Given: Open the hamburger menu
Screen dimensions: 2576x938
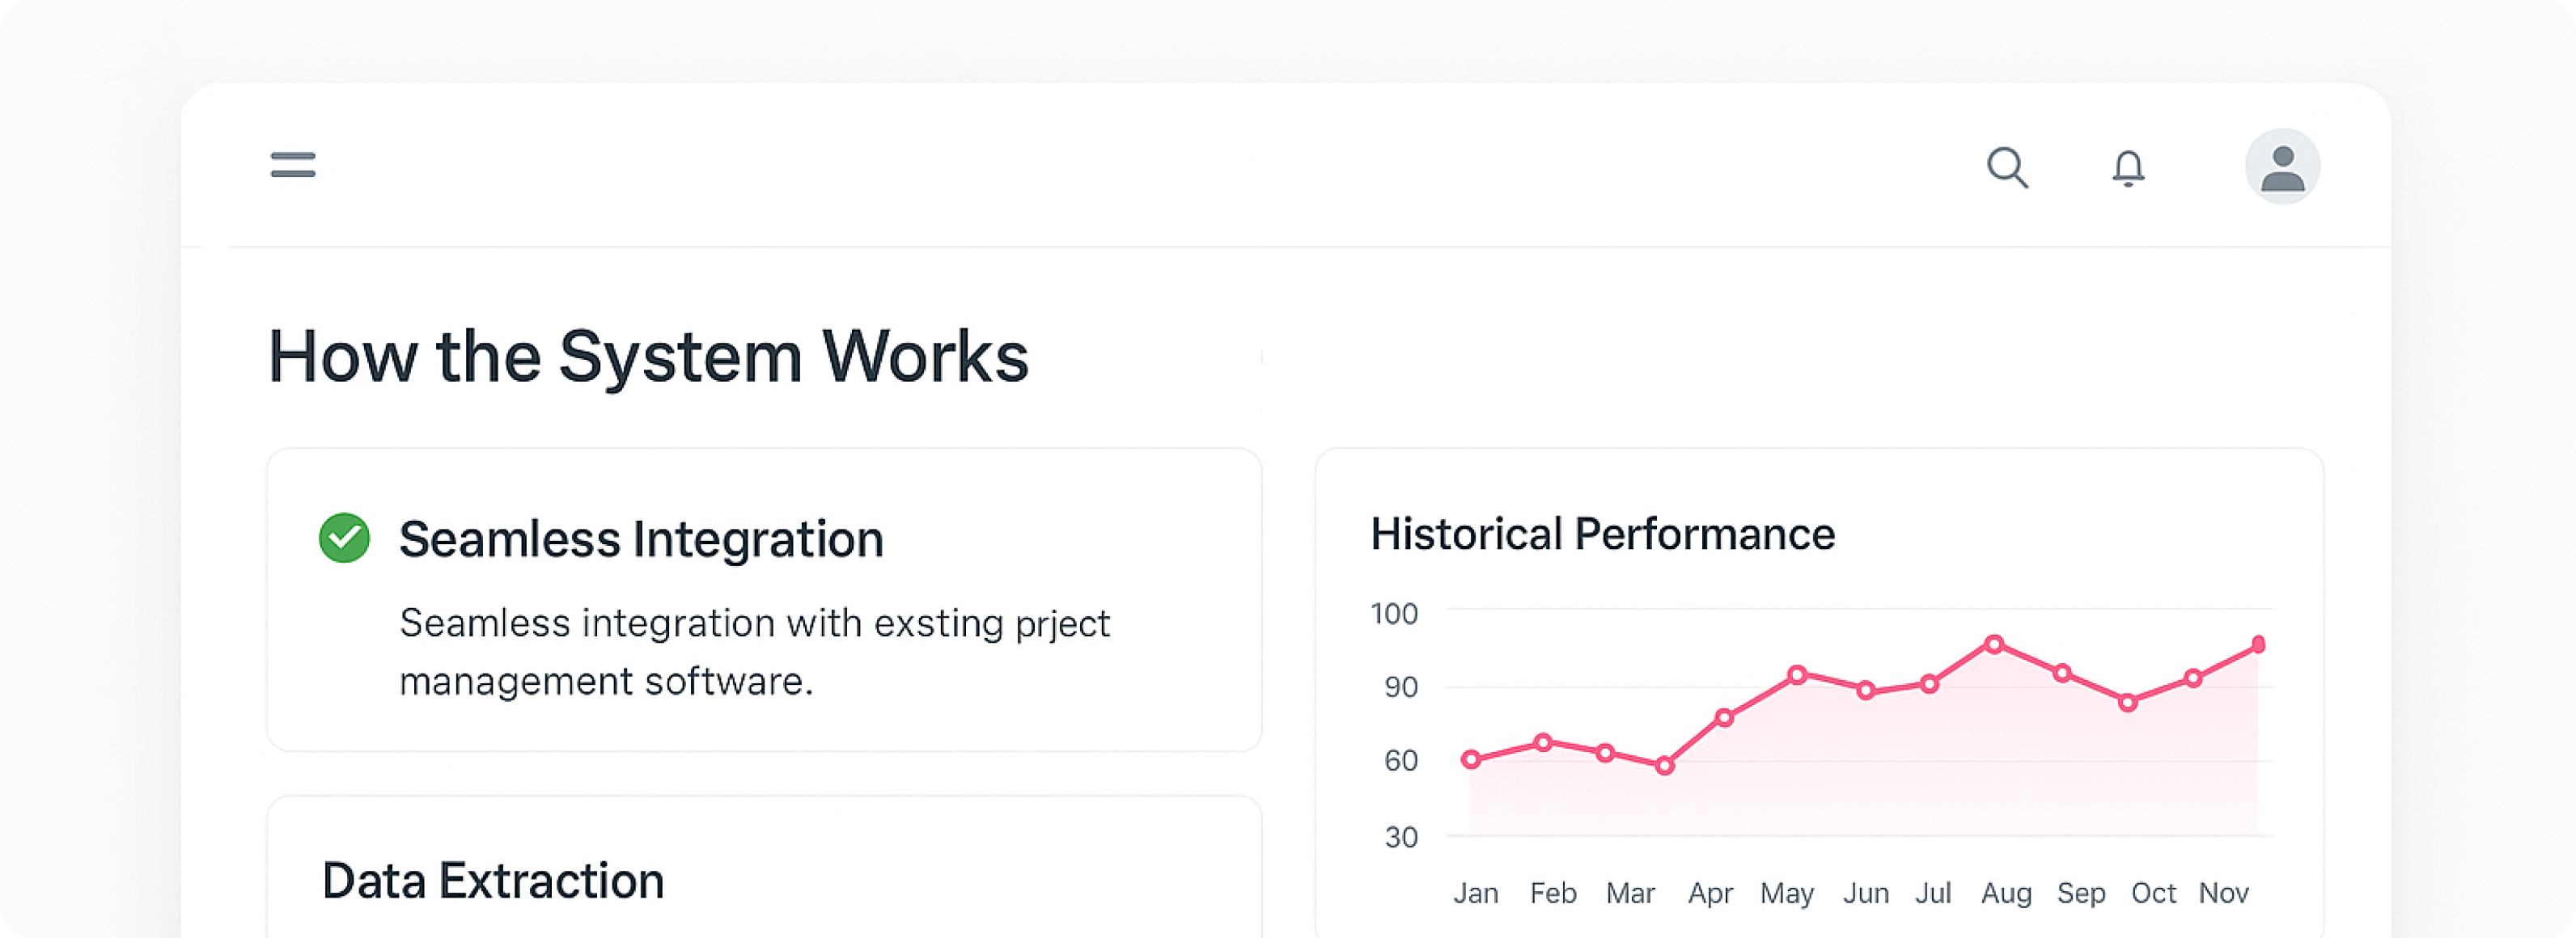Looking at the screenshot, I should pyautogui.click(x=293, y=165).
